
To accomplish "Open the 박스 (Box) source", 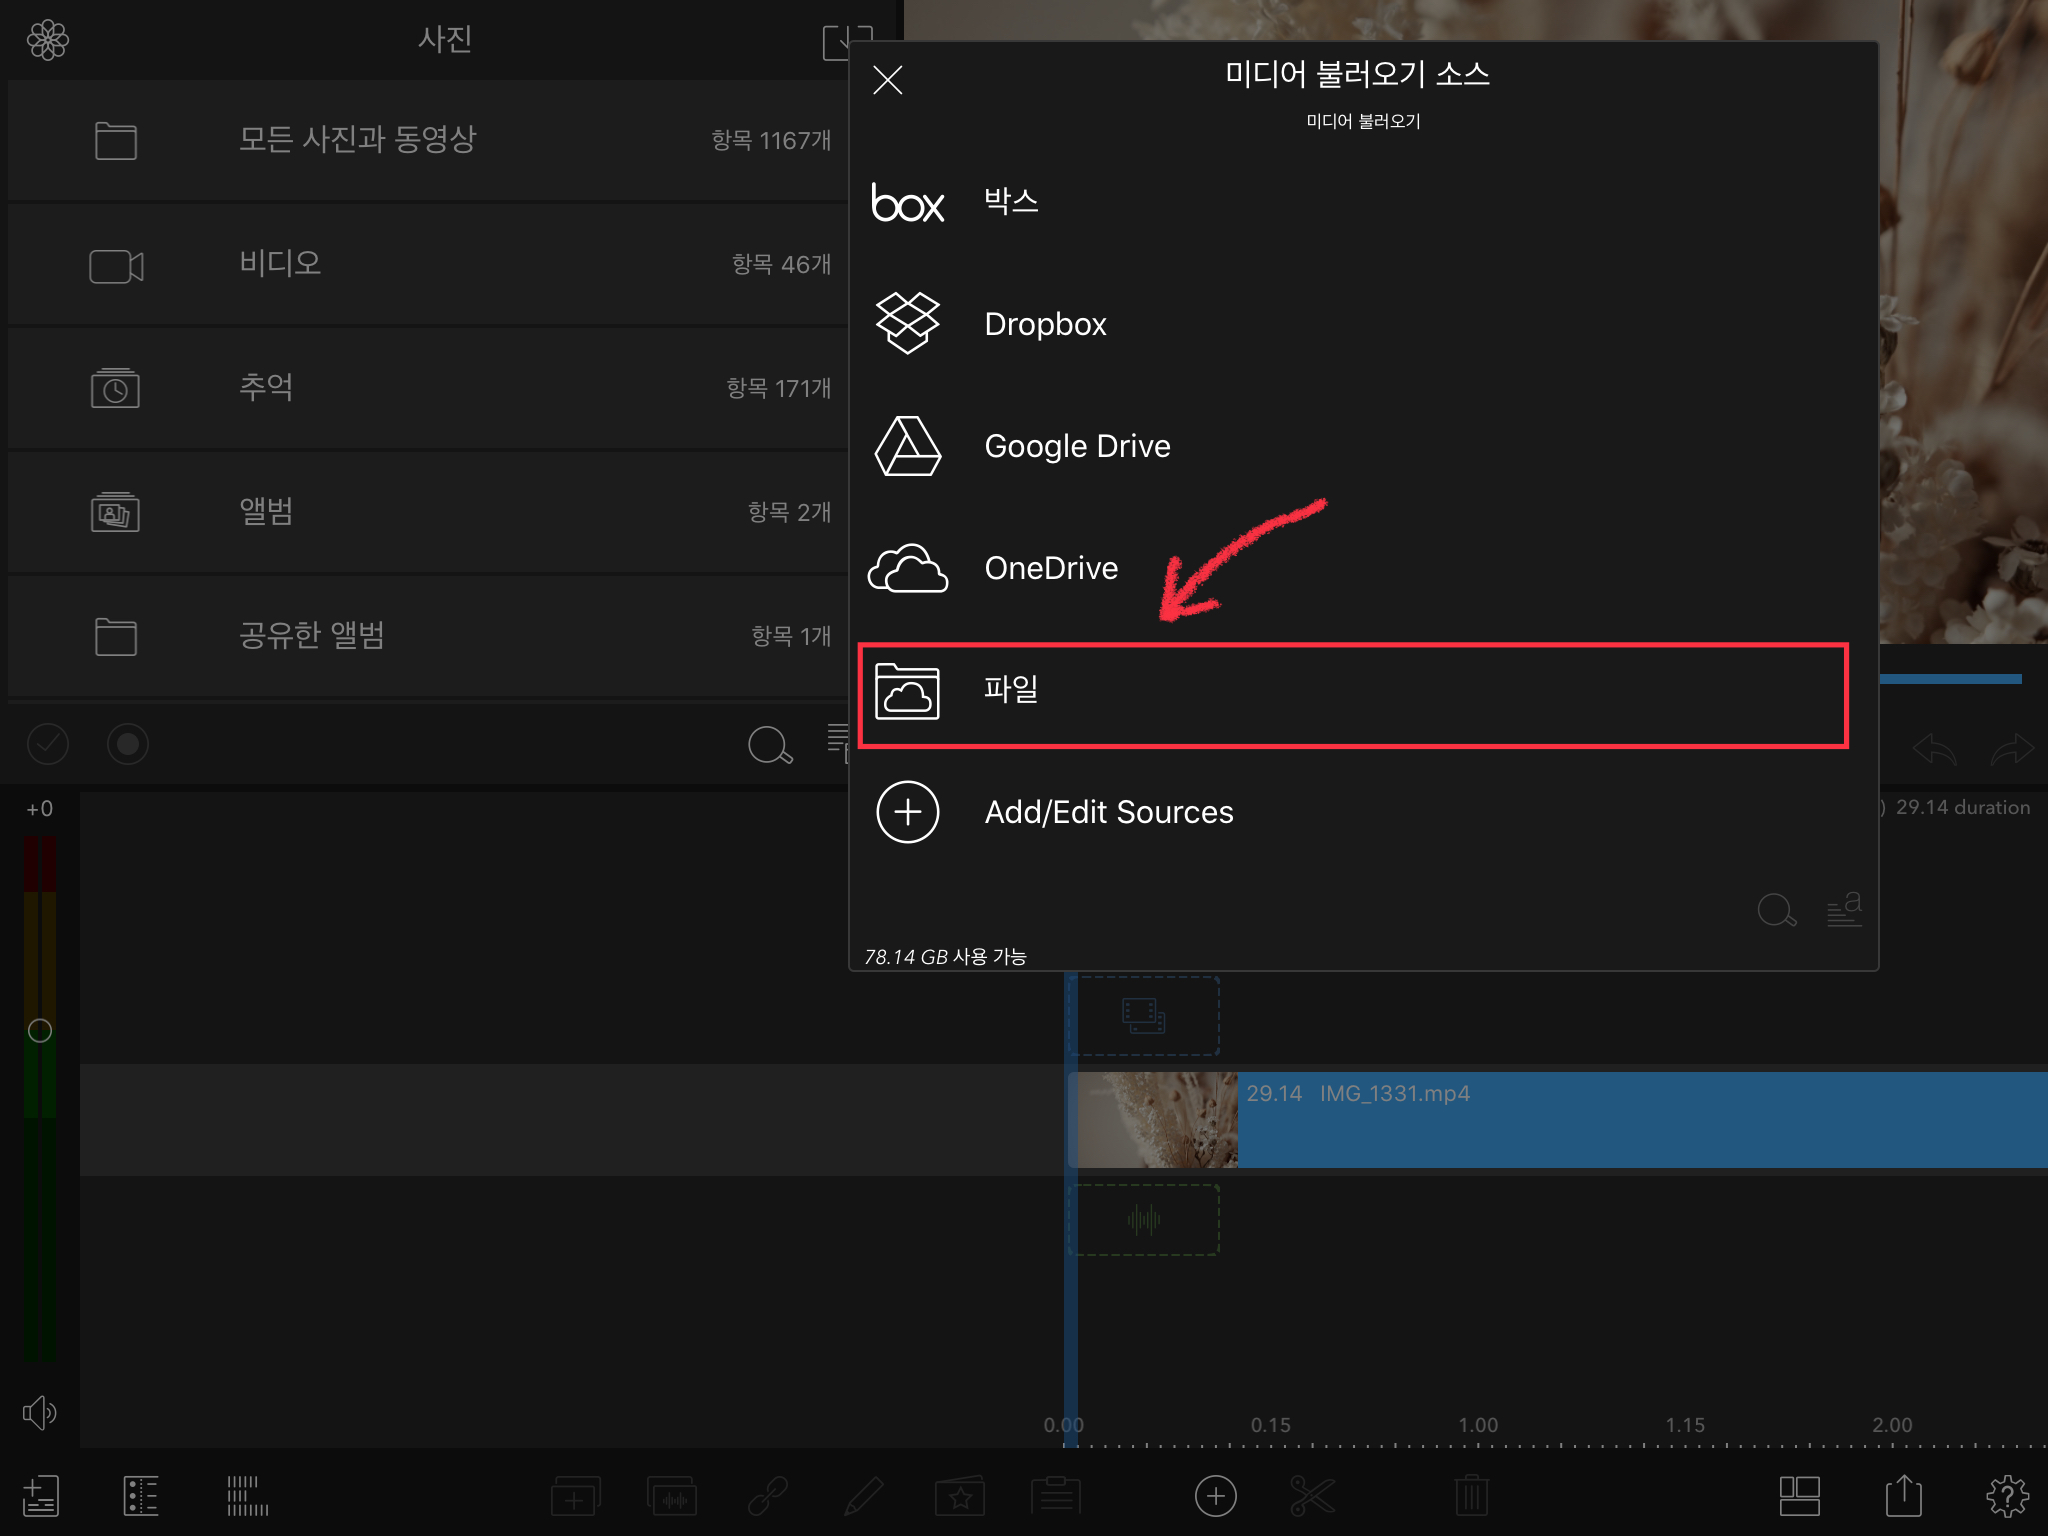I will (1010, 201).
